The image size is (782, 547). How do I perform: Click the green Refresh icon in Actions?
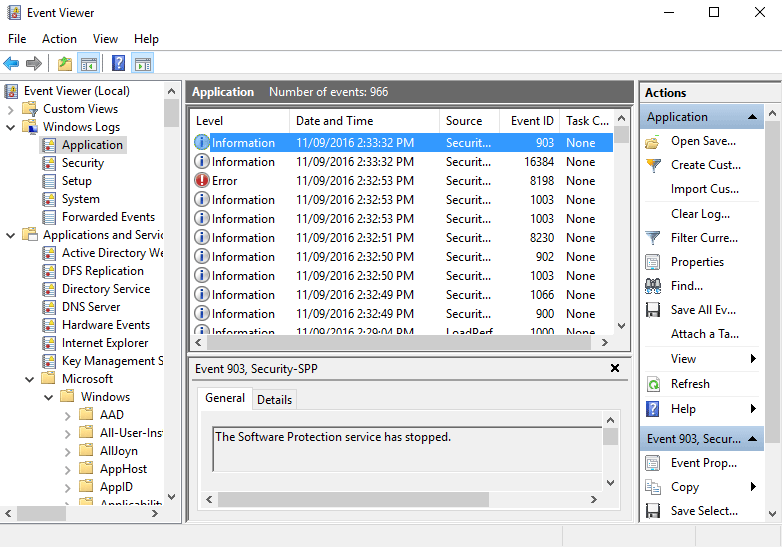tap(653, 384)
